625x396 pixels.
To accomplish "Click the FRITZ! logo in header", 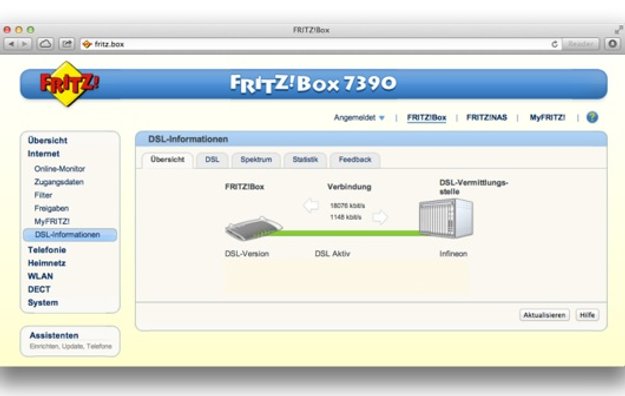I will click(69, 84).
